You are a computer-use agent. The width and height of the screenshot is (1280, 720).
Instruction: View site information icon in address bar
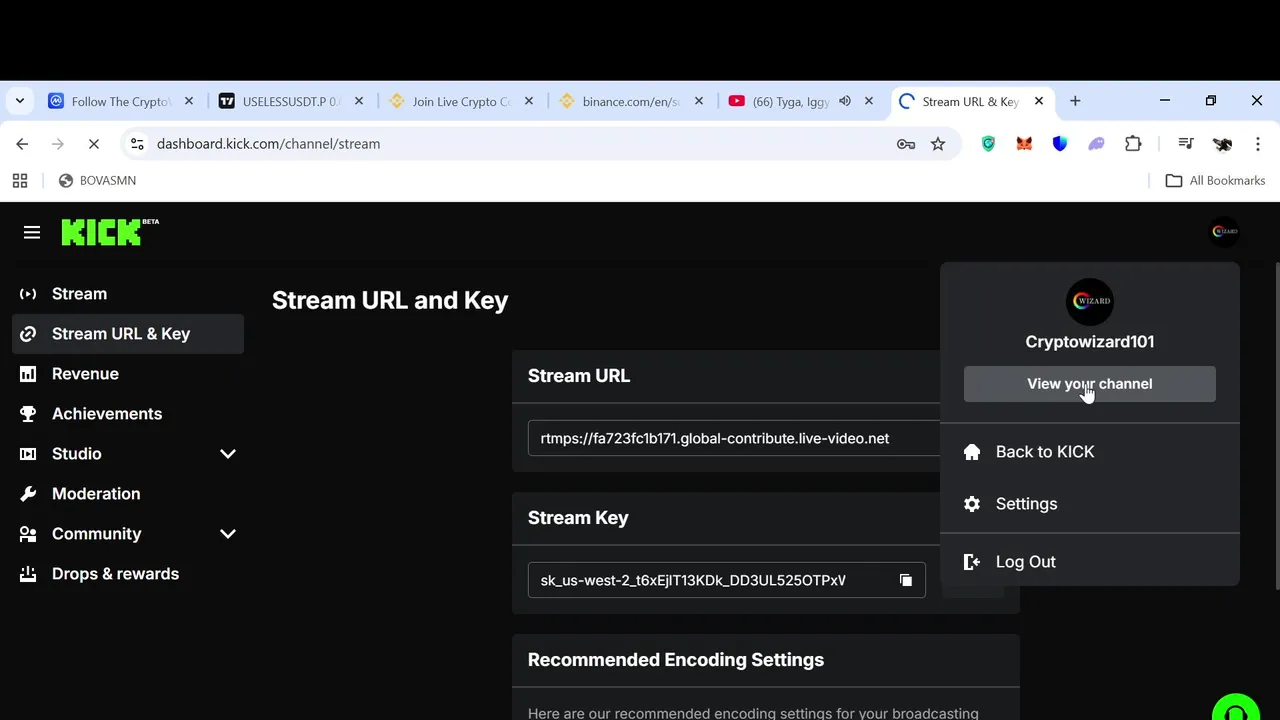[137, 144]
